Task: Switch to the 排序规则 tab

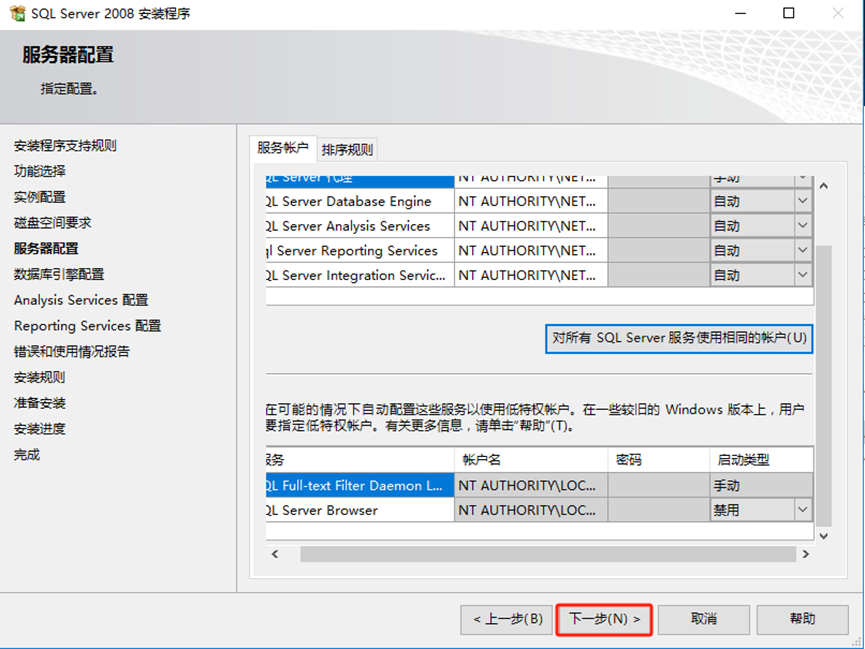Action: (347, 150)
